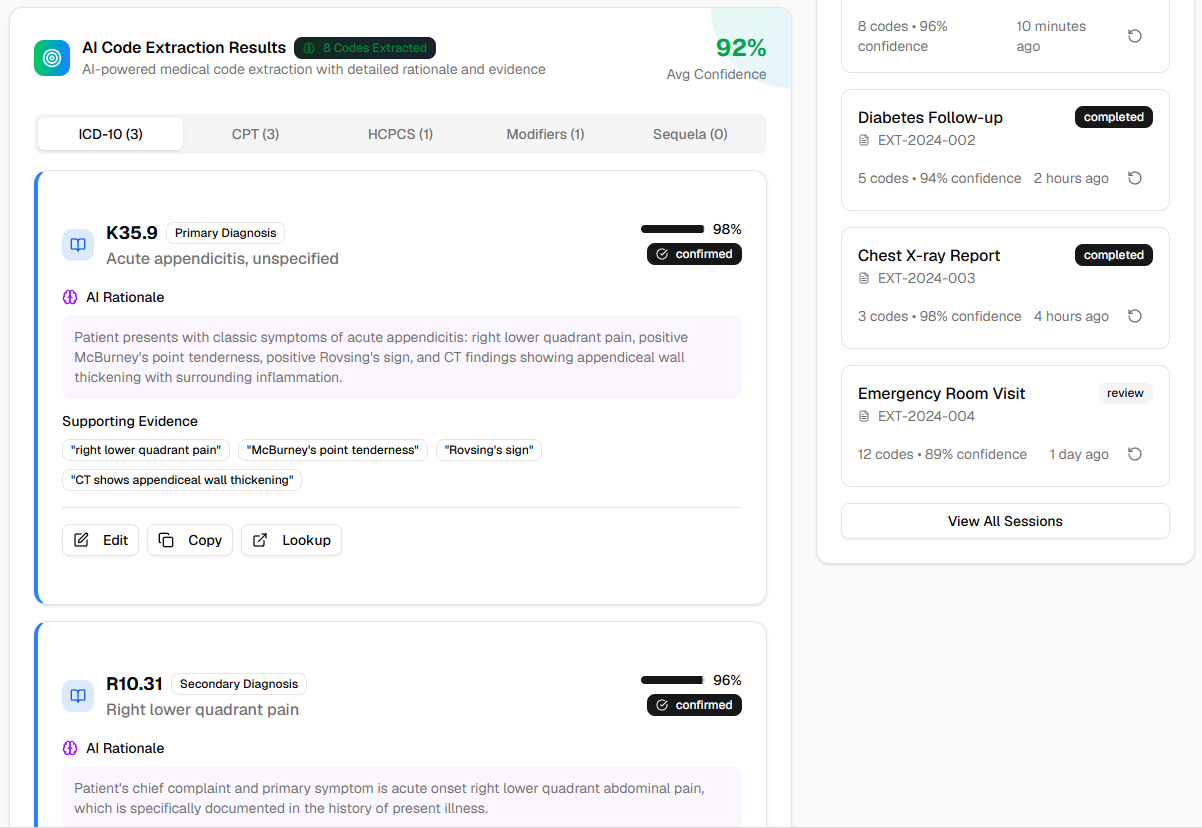
Task: Rerun the Diabetes Follow-up session via refresh icon
Action: coord(1134,178)
